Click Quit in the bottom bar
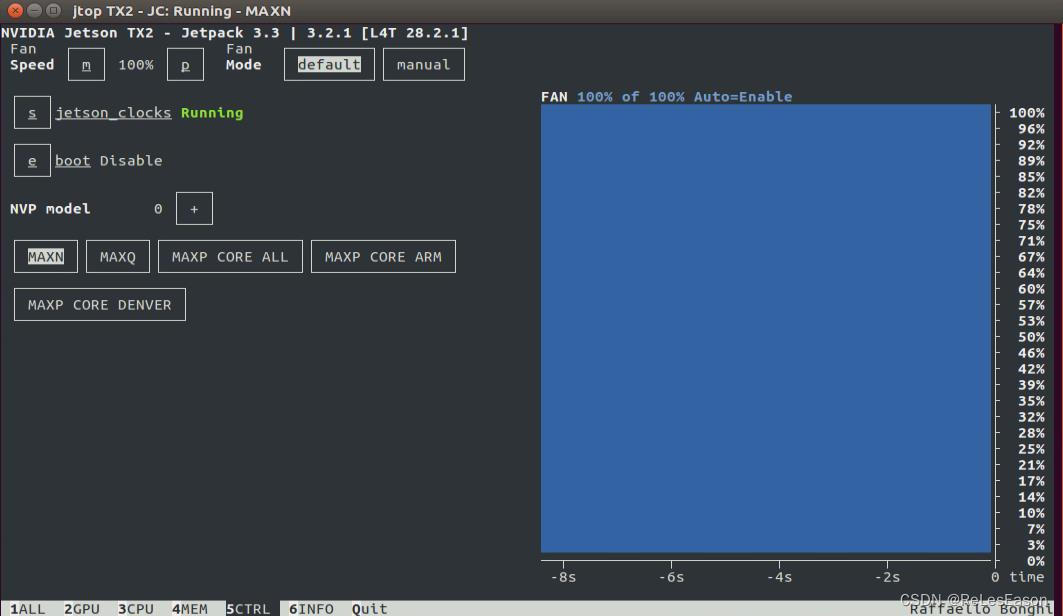 tap(369, 609)
